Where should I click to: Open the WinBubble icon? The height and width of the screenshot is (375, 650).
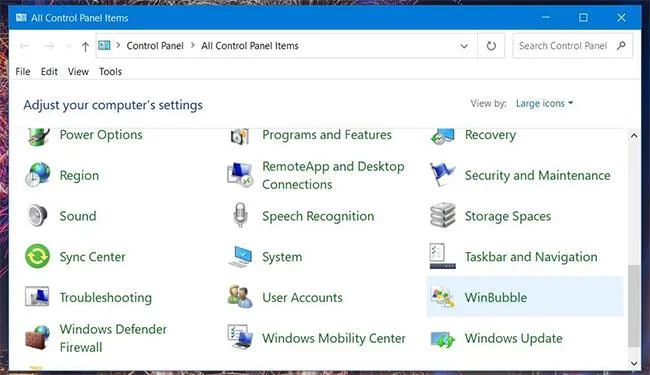(442, 297)
